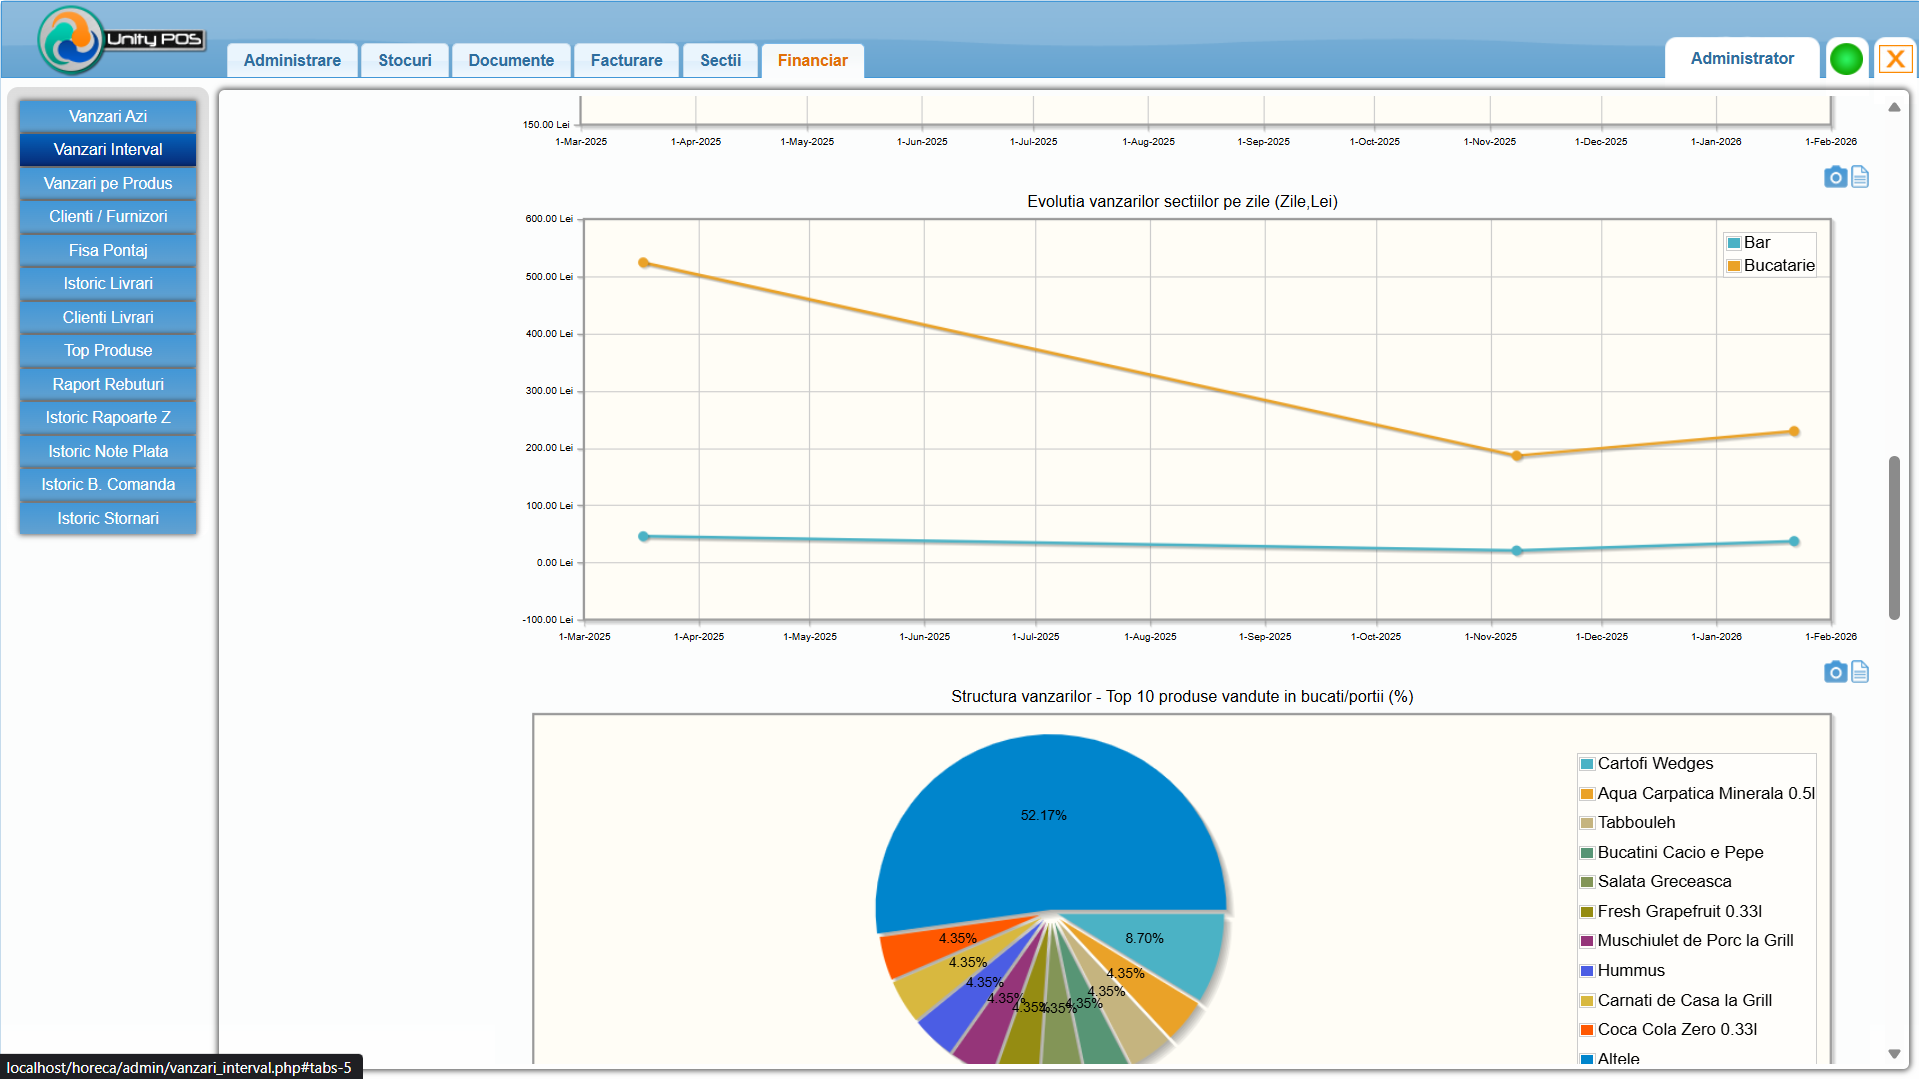
Task: Click the Unity POS logo
Action: [x=120, y=40]
